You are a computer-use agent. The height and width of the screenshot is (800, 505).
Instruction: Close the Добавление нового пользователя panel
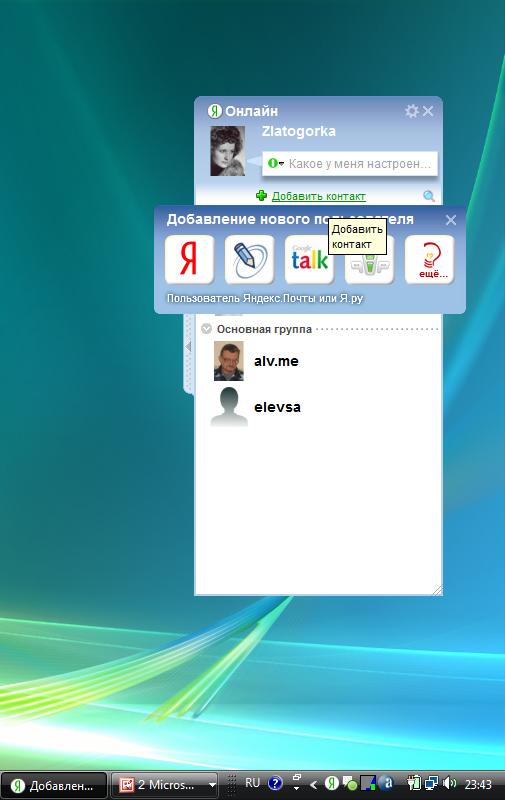451,220
